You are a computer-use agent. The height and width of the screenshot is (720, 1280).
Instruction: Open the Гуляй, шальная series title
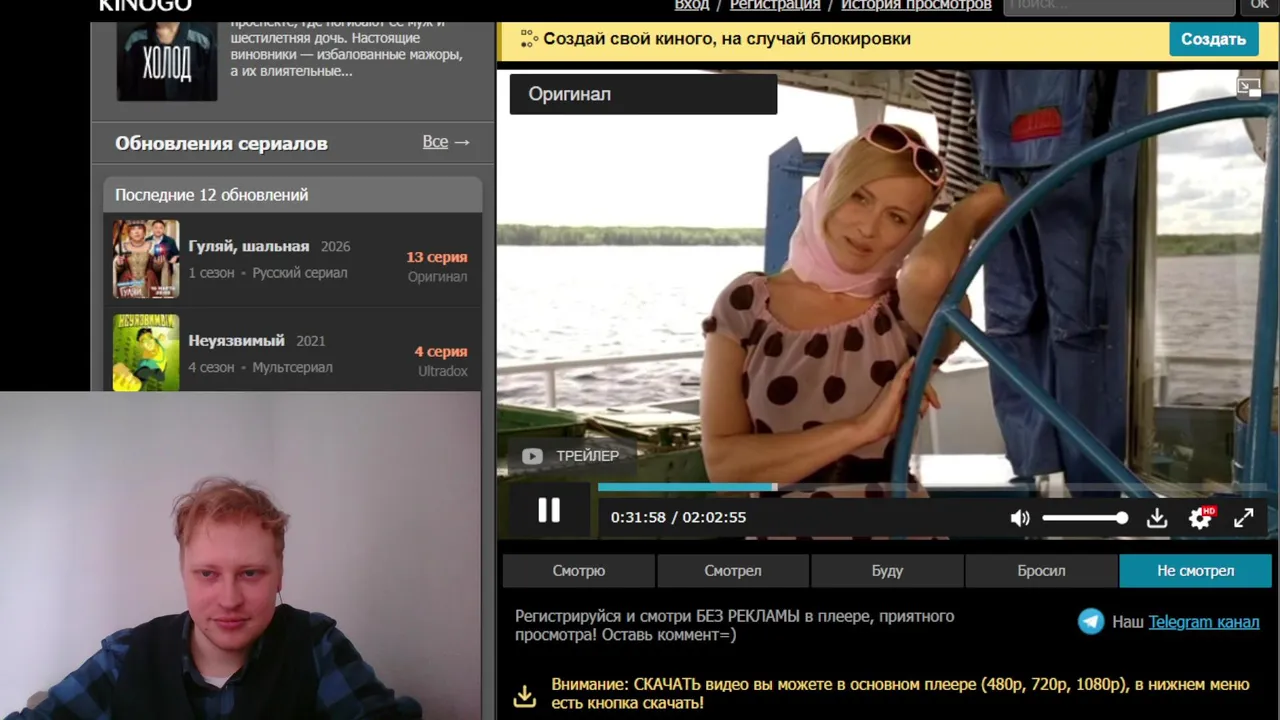click(x=249, y=246)
